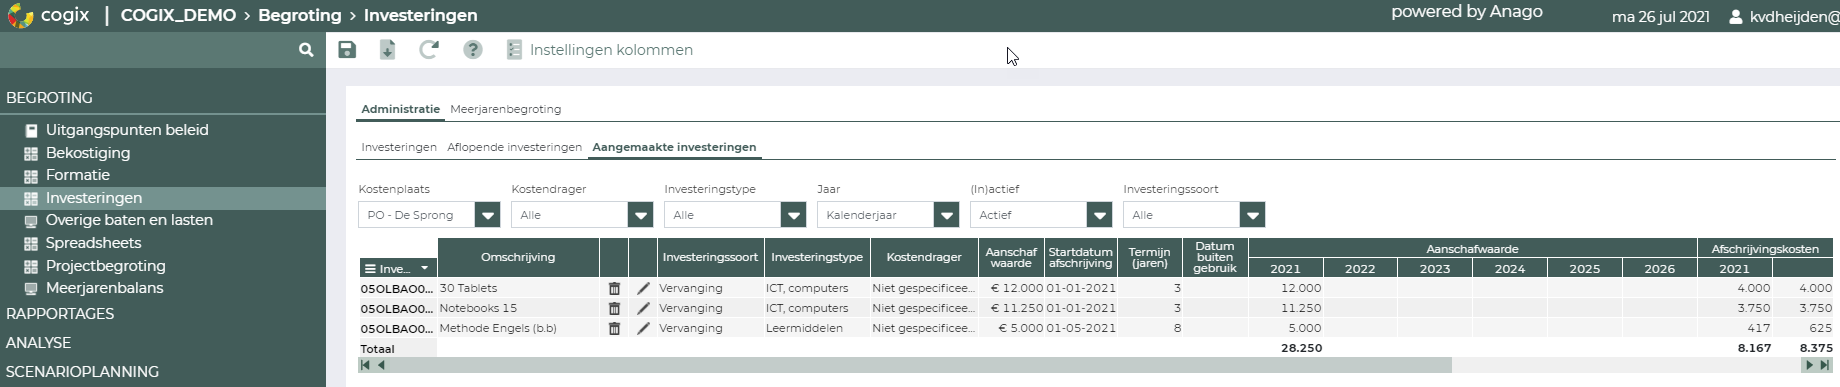Image resolution: width=1840 pixels, height=387 pixels.
Task: Edit the Methode Engels row with pencil icon
Action: pyautogui.click(x=643, y=328)
